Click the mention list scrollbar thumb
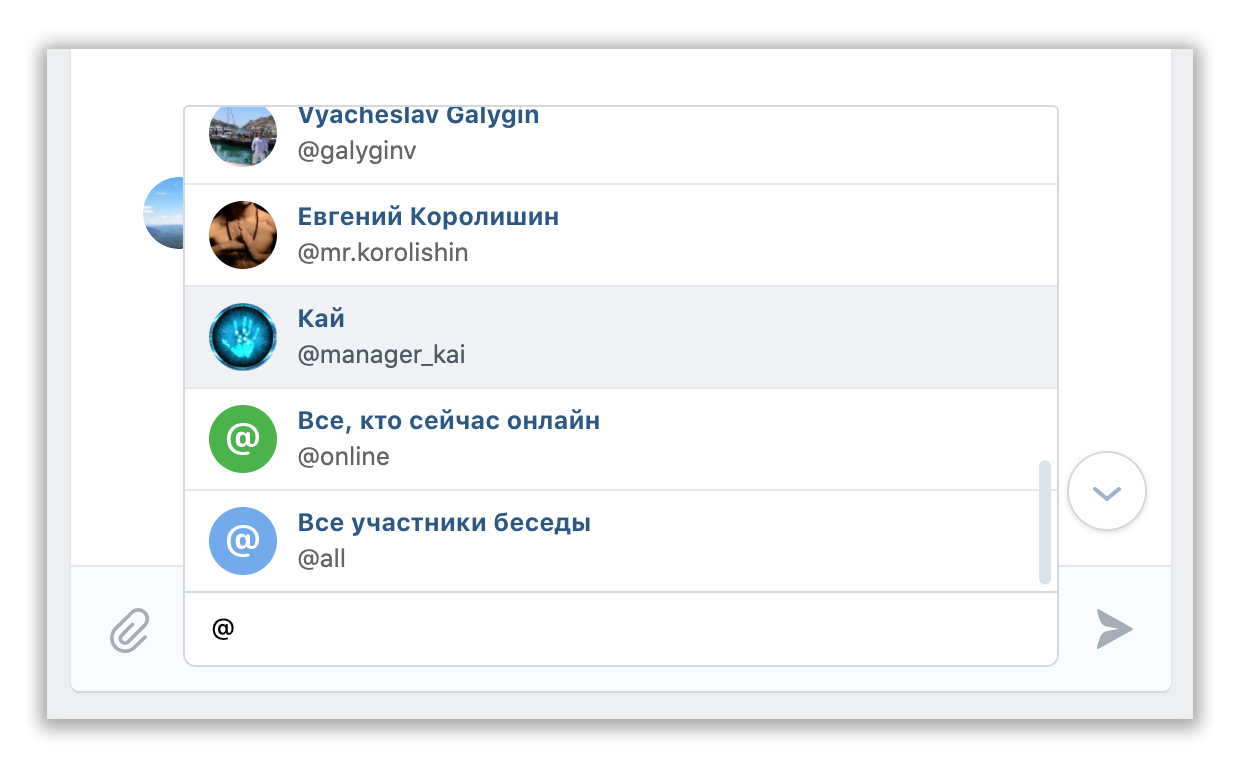Image resolution: width=1239 pixels, height=764 pixels. (1045, 521)
